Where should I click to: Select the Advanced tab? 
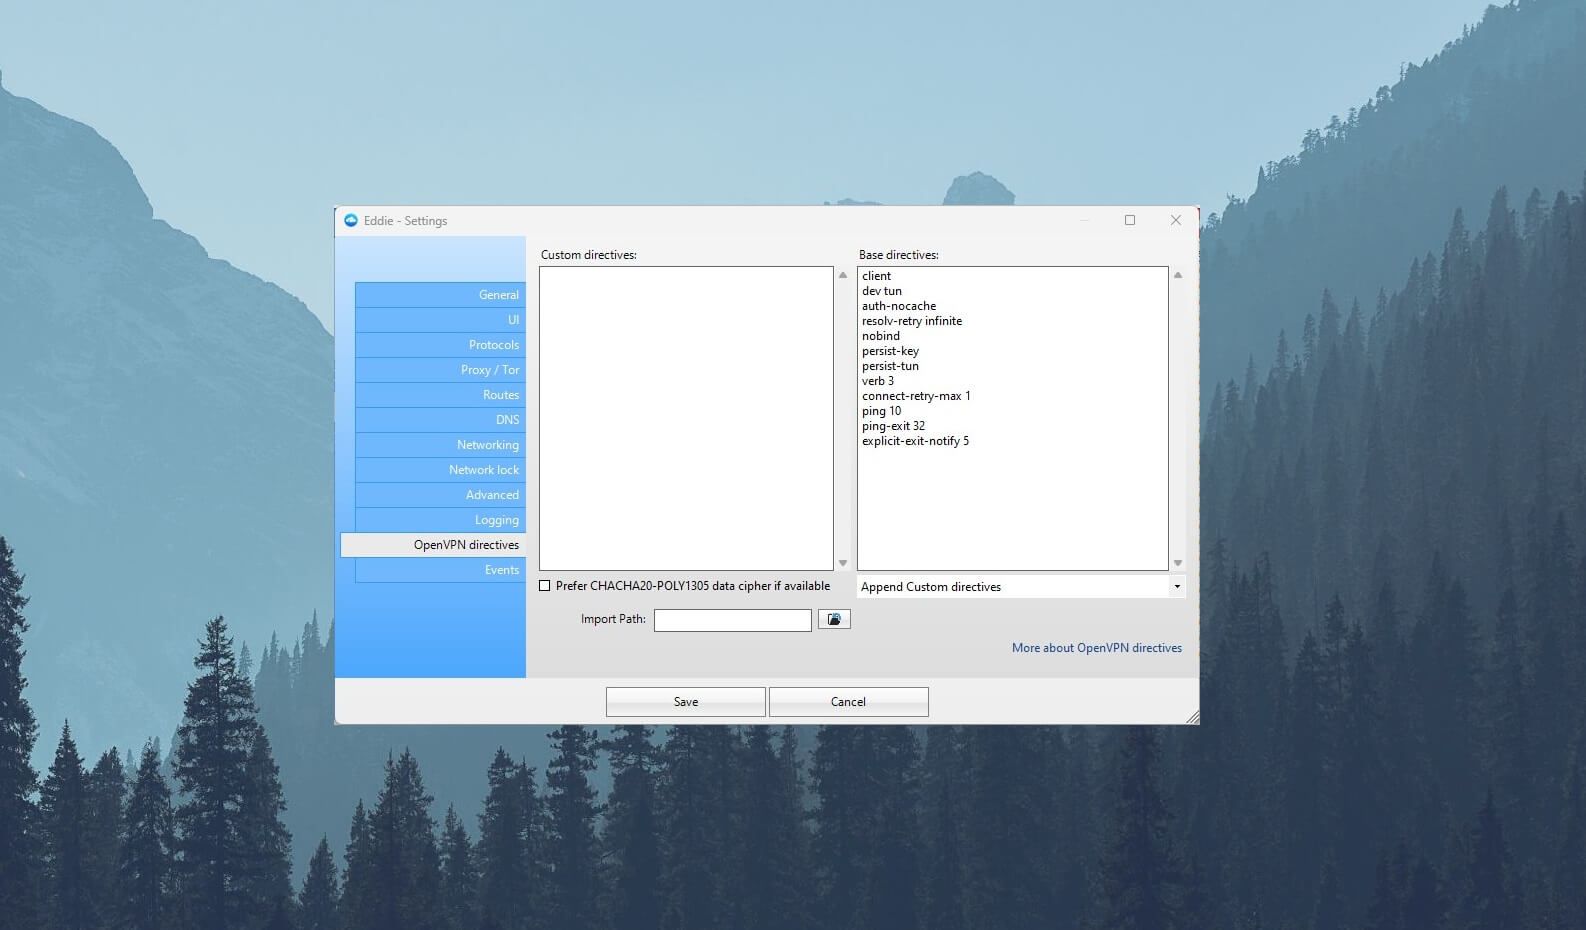tap(440, 495)
